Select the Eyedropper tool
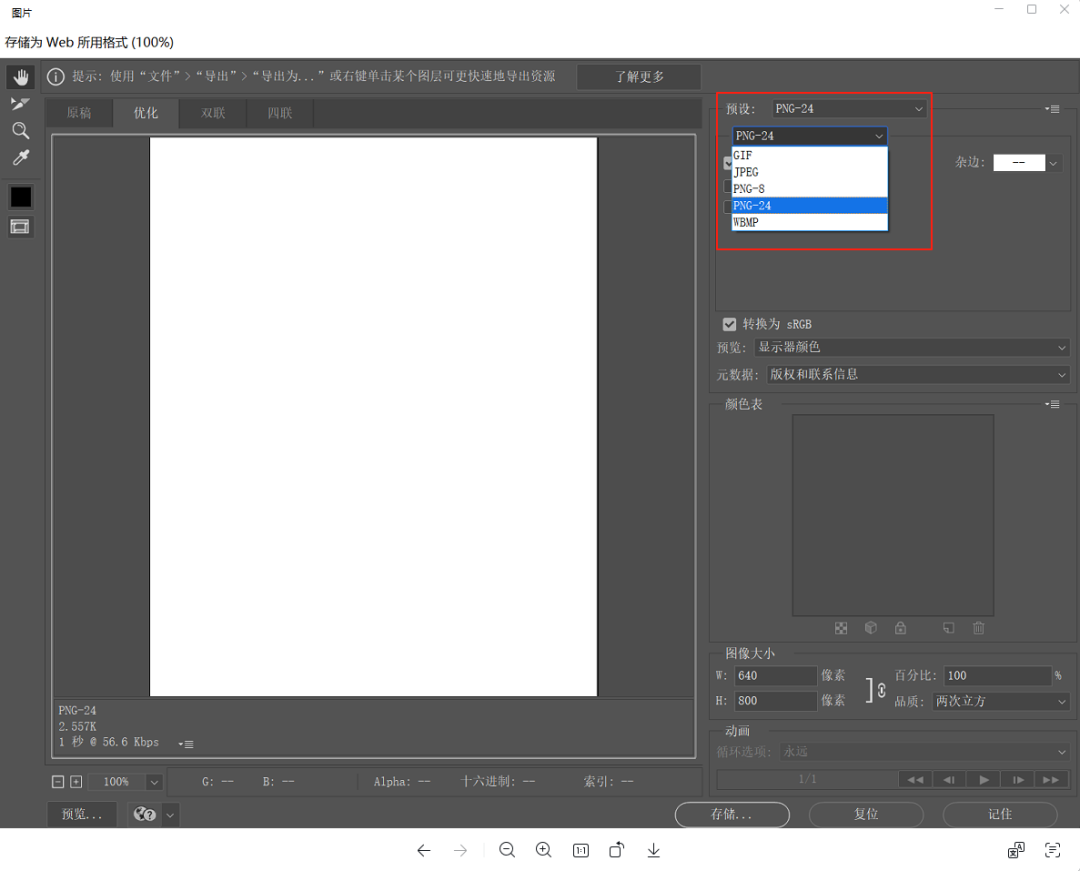Viewport: 1080px width, 871px height. coord(21,157)
